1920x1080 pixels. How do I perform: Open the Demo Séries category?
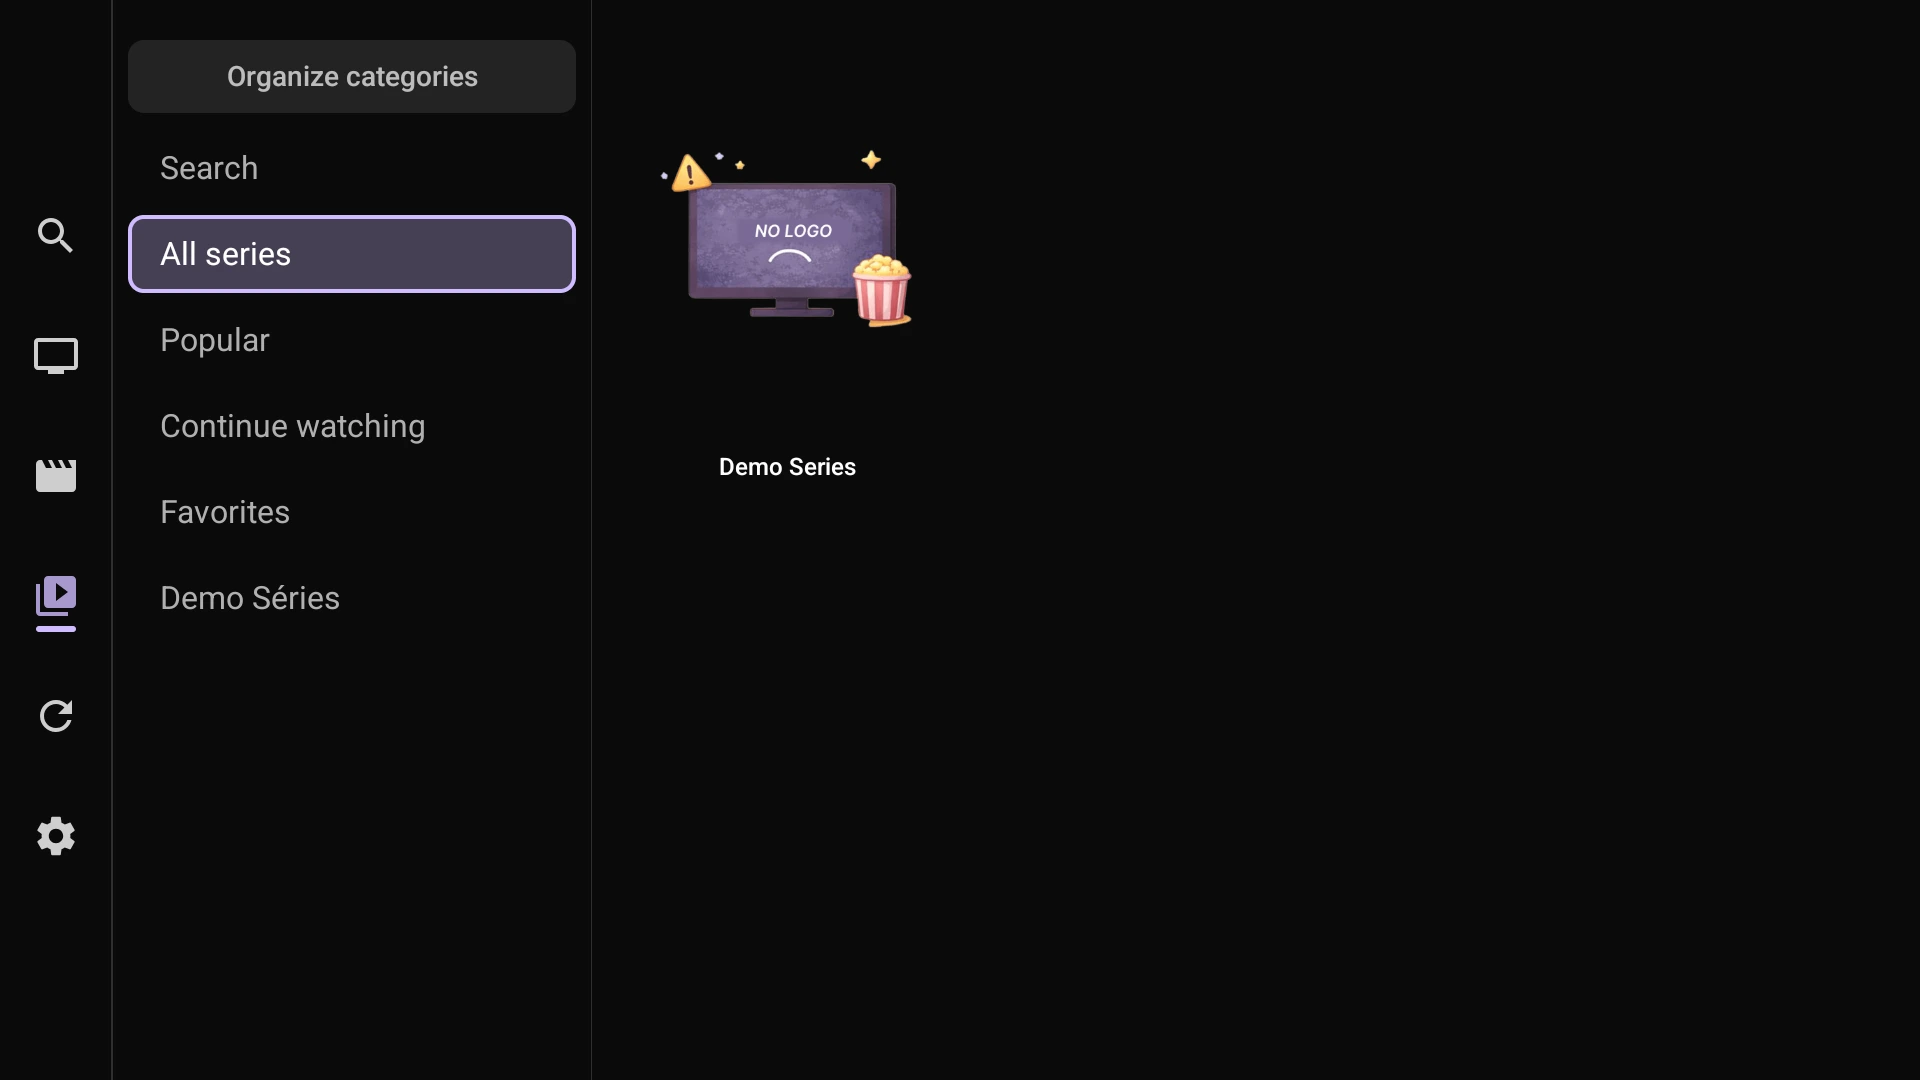pos(249,598)
